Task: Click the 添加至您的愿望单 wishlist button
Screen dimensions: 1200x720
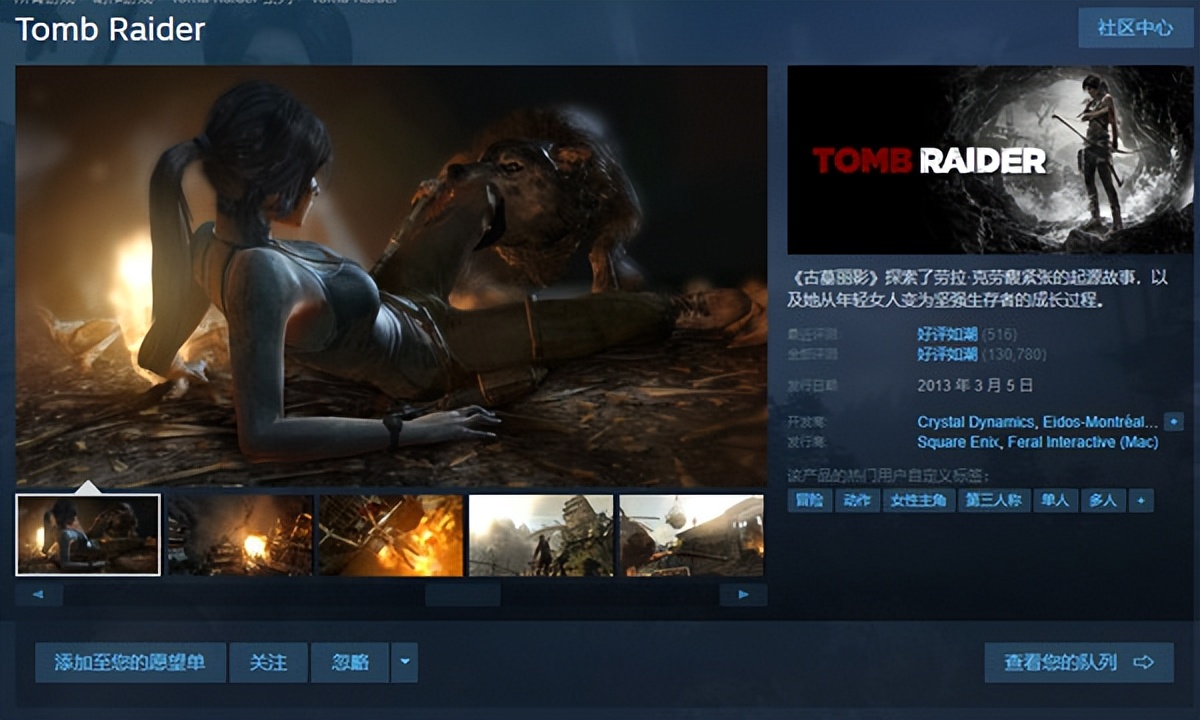Action: 130,662
